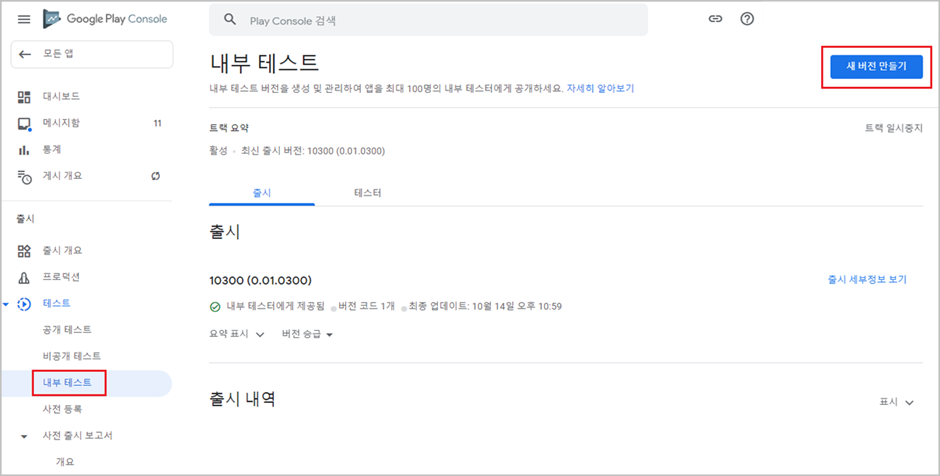This screenshot has width=940, height=476.
Task: Click the 출시 내역 heading
Action: pyautogui.click(x=242, y=399)
